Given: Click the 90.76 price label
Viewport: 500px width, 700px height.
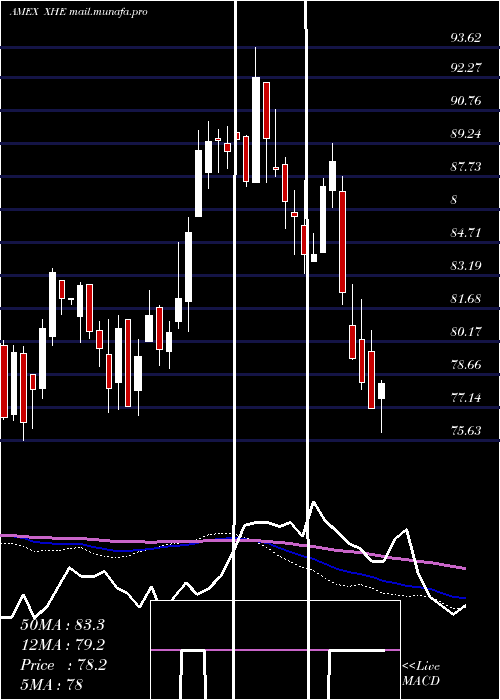Looking at the screenshot, I should 466,101.
